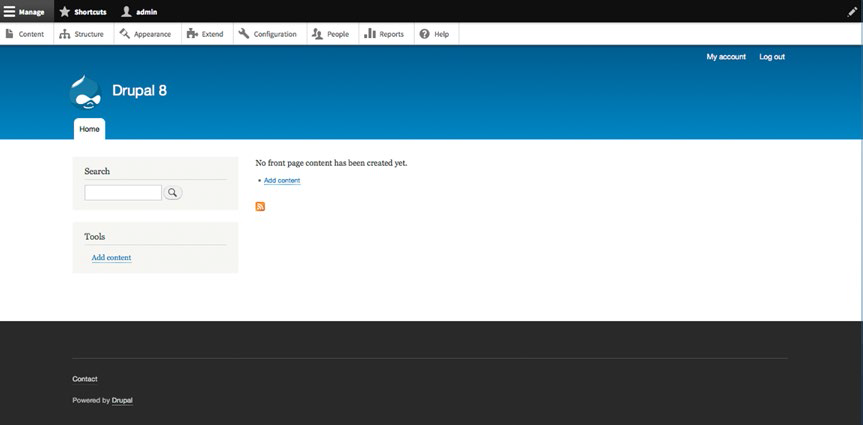
Task: Open the Help menu label
Action: (x=441, y=34)
